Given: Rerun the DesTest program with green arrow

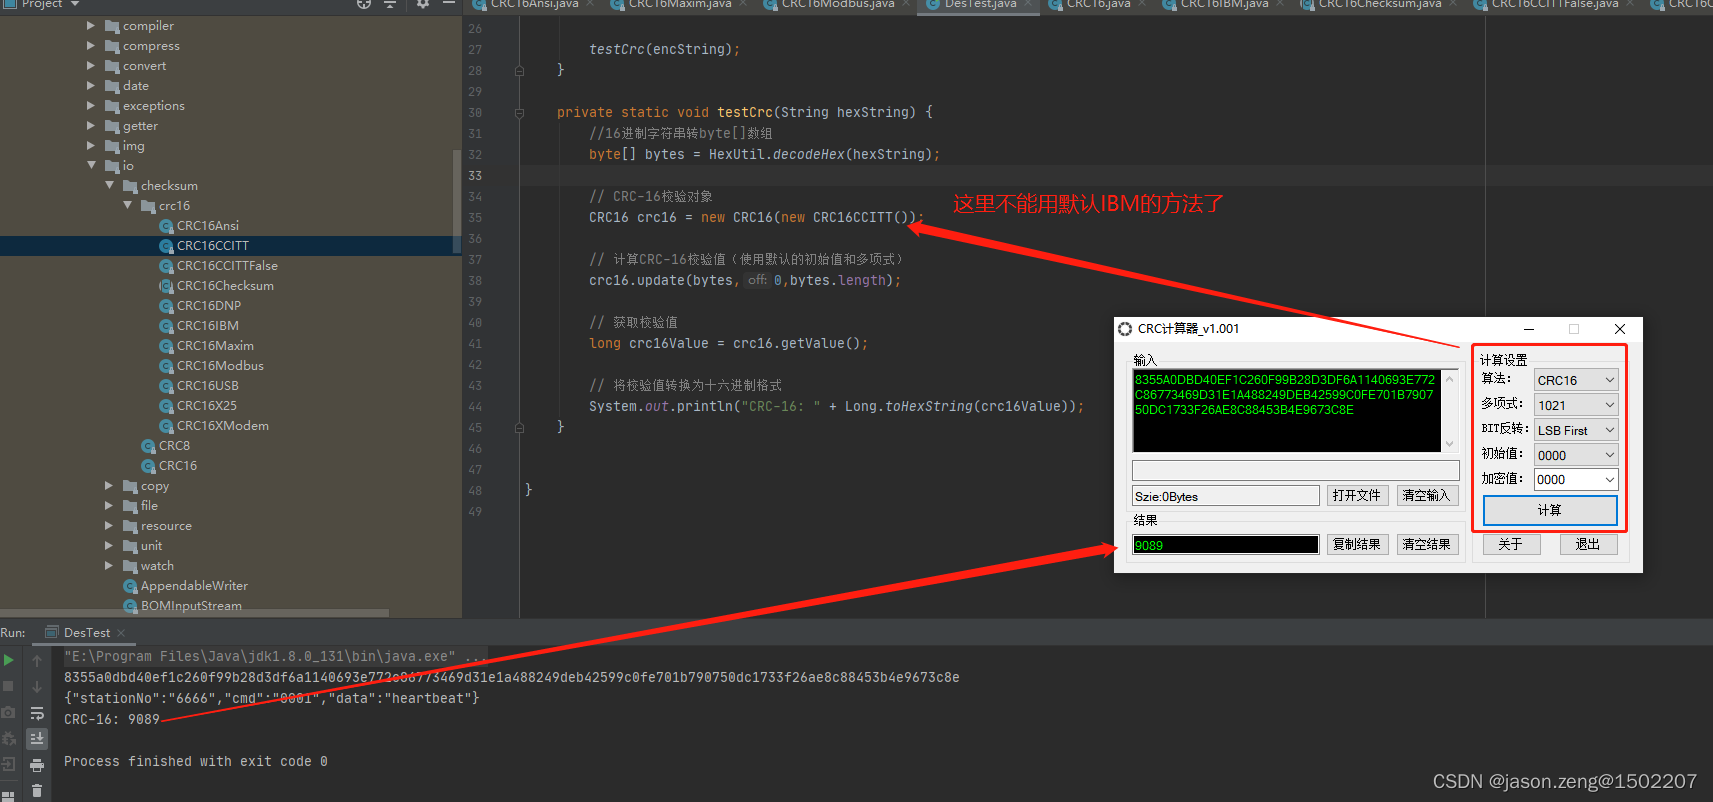Looking at the screenshot, I should point(9,660).
